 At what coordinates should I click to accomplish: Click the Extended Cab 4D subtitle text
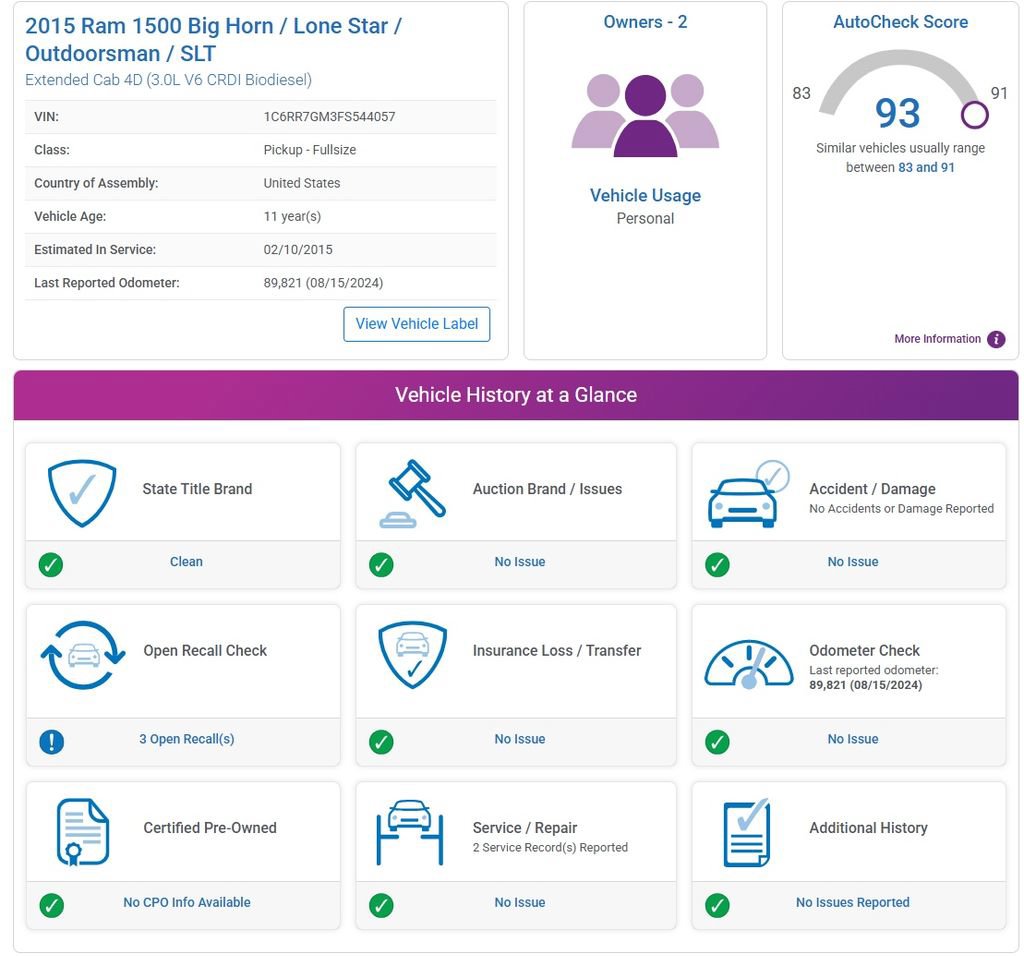[168, 80]
